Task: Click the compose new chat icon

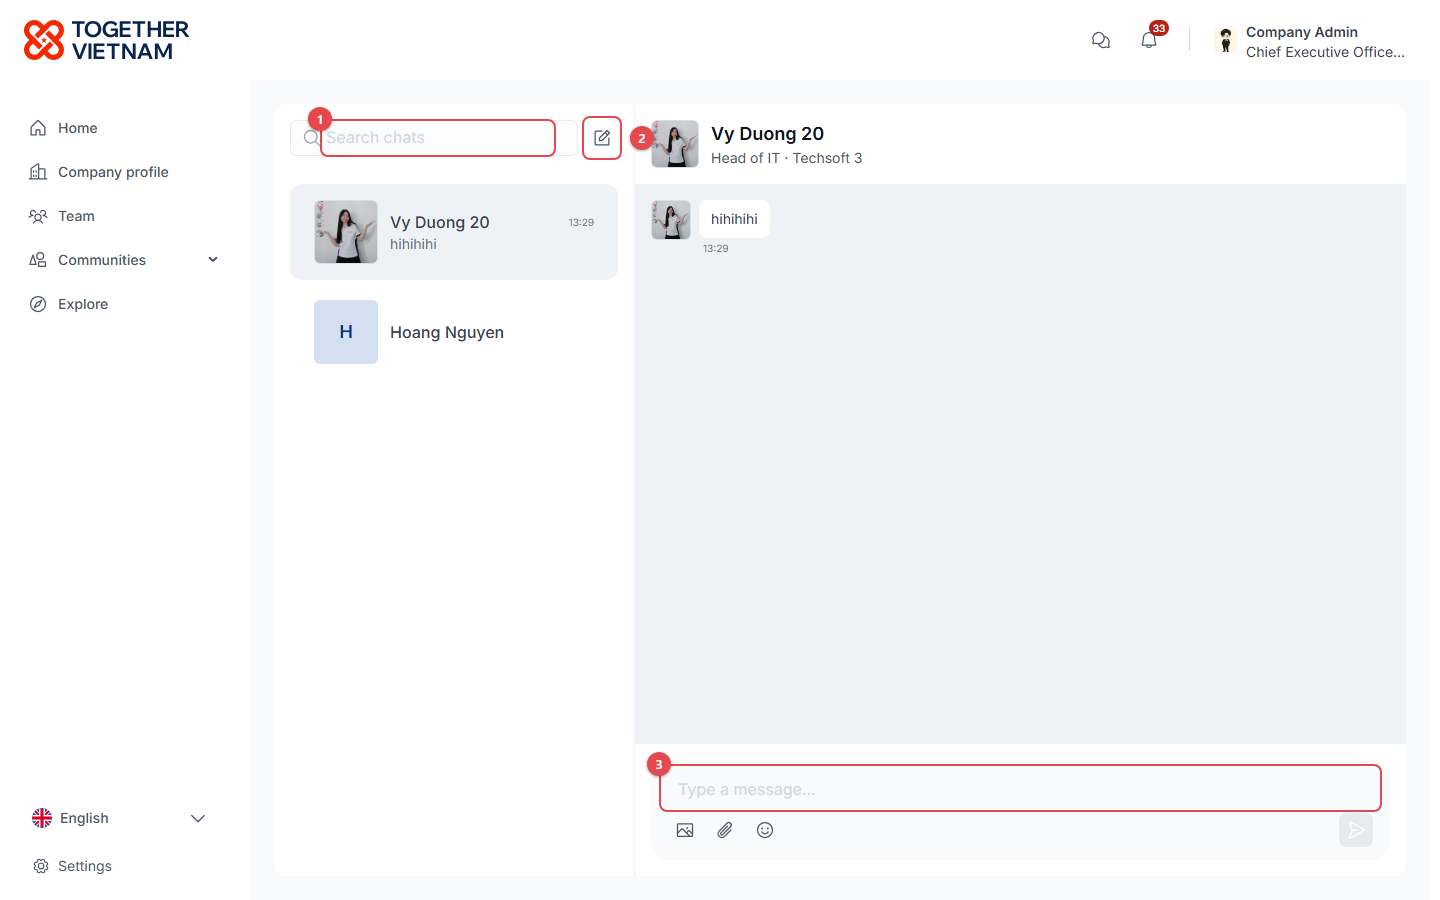Action: coord(602,138)
